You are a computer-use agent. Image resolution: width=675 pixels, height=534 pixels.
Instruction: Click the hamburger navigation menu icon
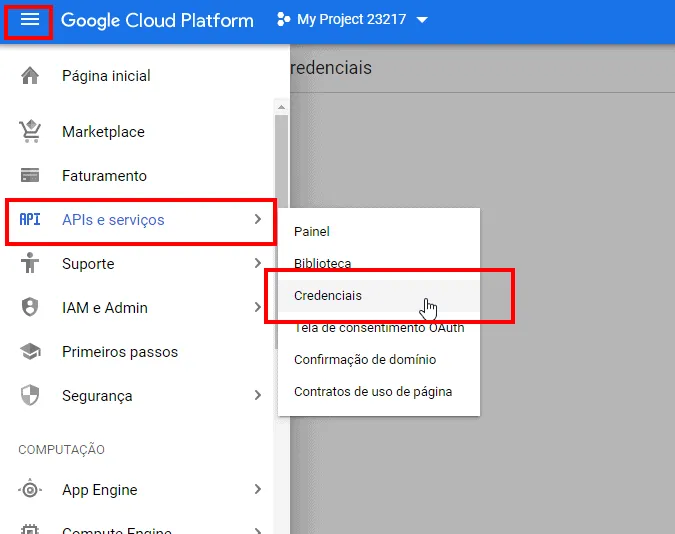tap(29, 21)
